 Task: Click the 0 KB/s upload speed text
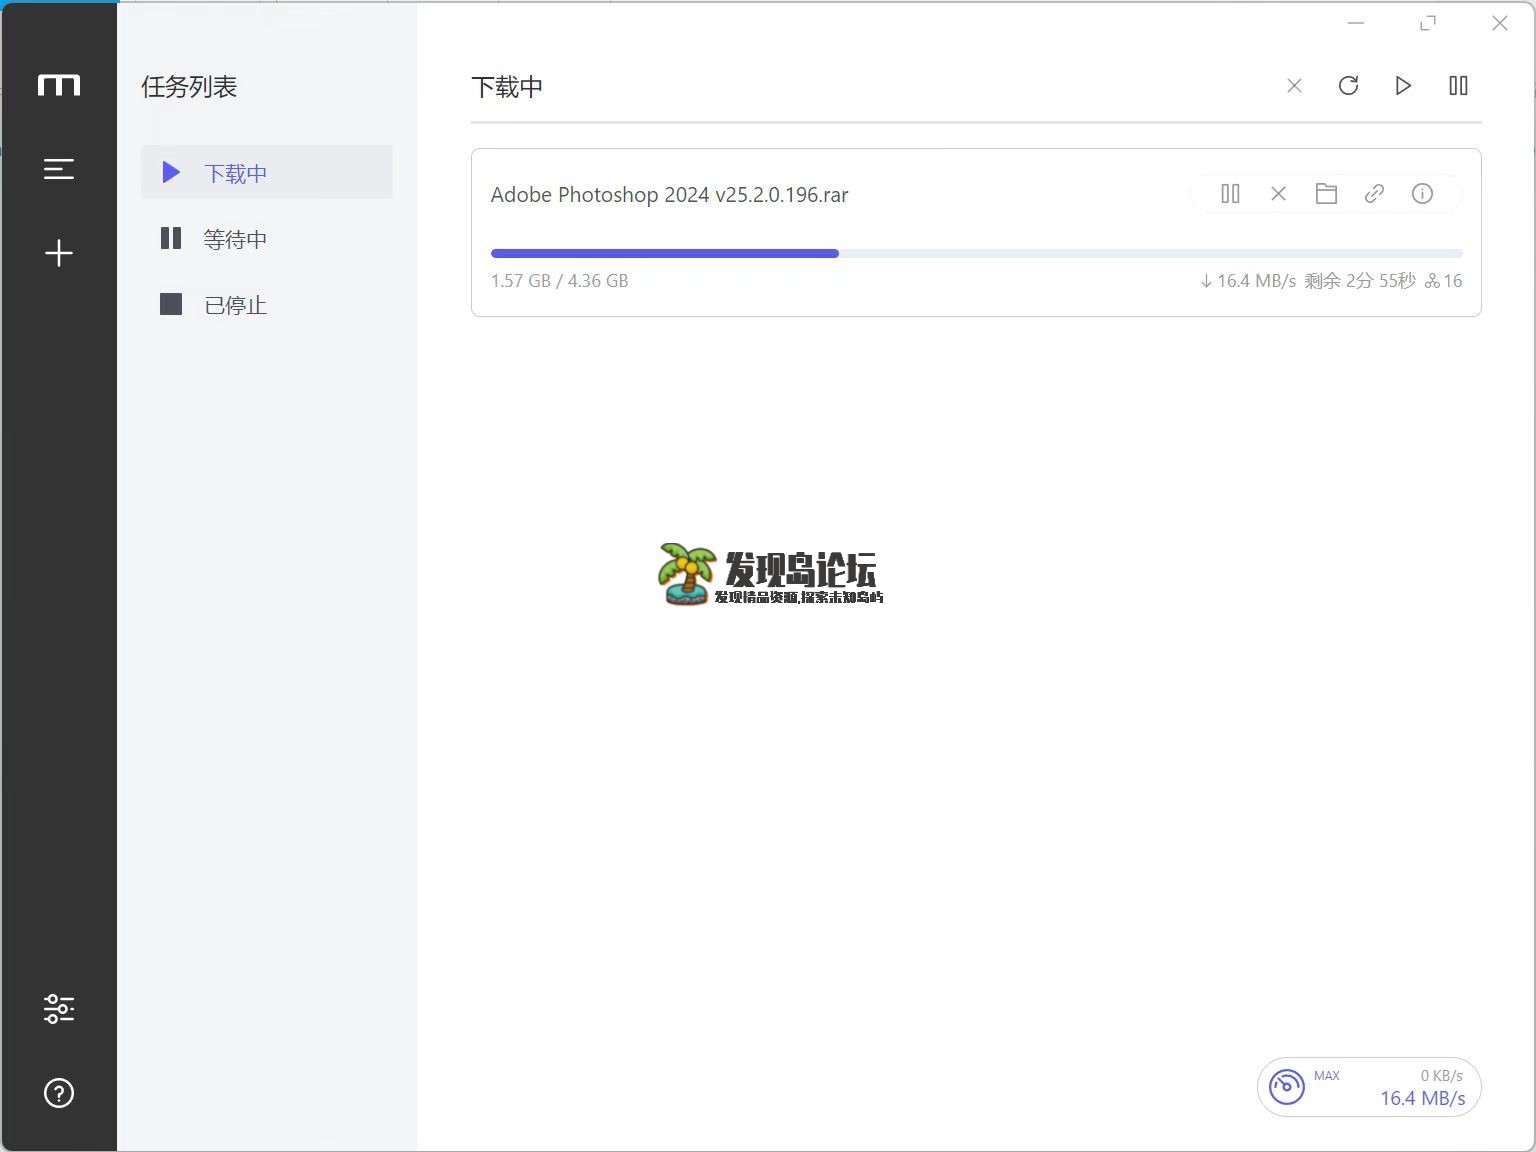pyautogui.click(x=1442, y=1076)
